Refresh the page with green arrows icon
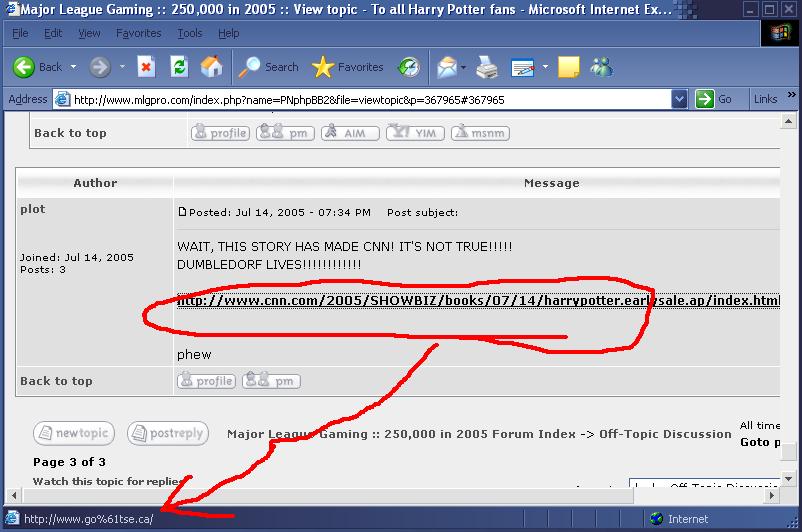Image resolution: width=802 pixels, height=532 pixels. click(179, 67)
